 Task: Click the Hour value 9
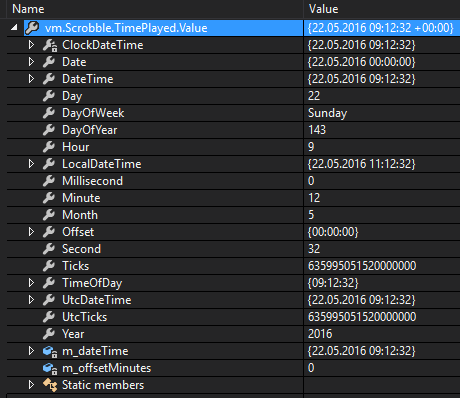[x=311, y=147]
